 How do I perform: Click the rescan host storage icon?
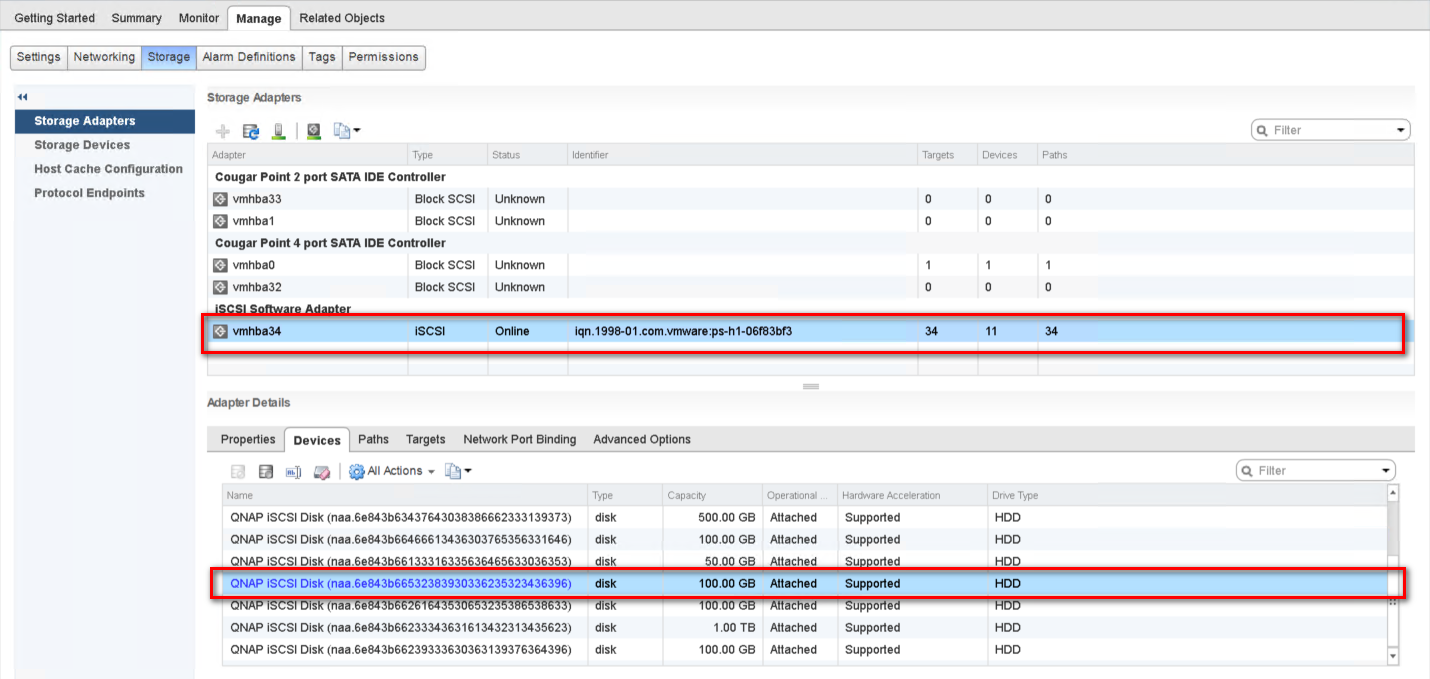coord(279,131)
